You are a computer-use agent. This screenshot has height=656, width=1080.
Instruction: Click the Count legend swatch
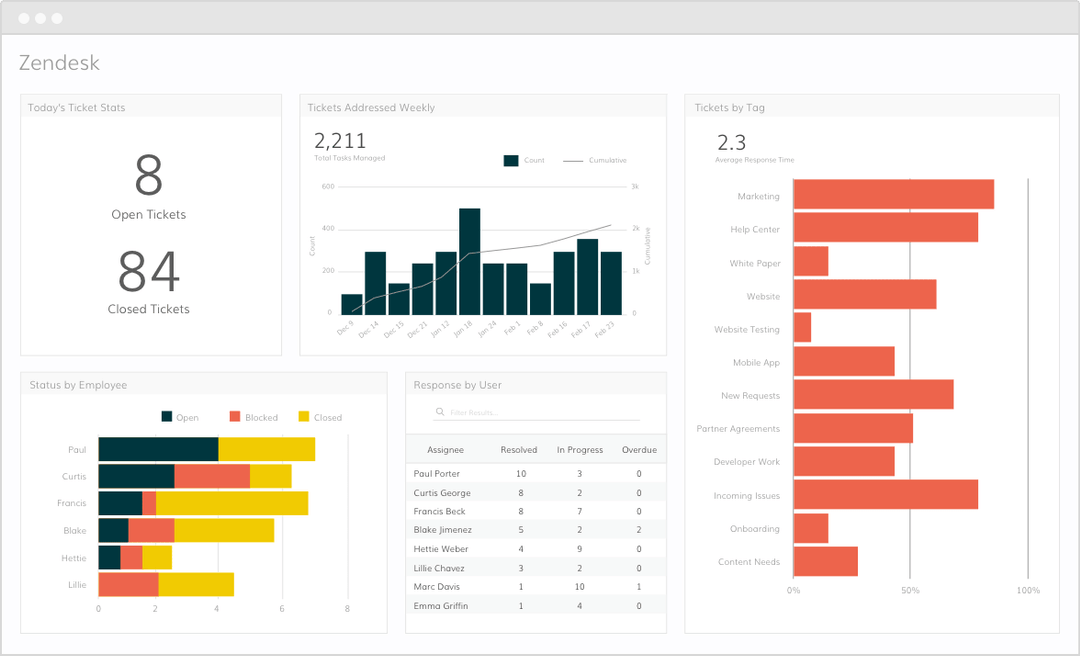point(510,161)
